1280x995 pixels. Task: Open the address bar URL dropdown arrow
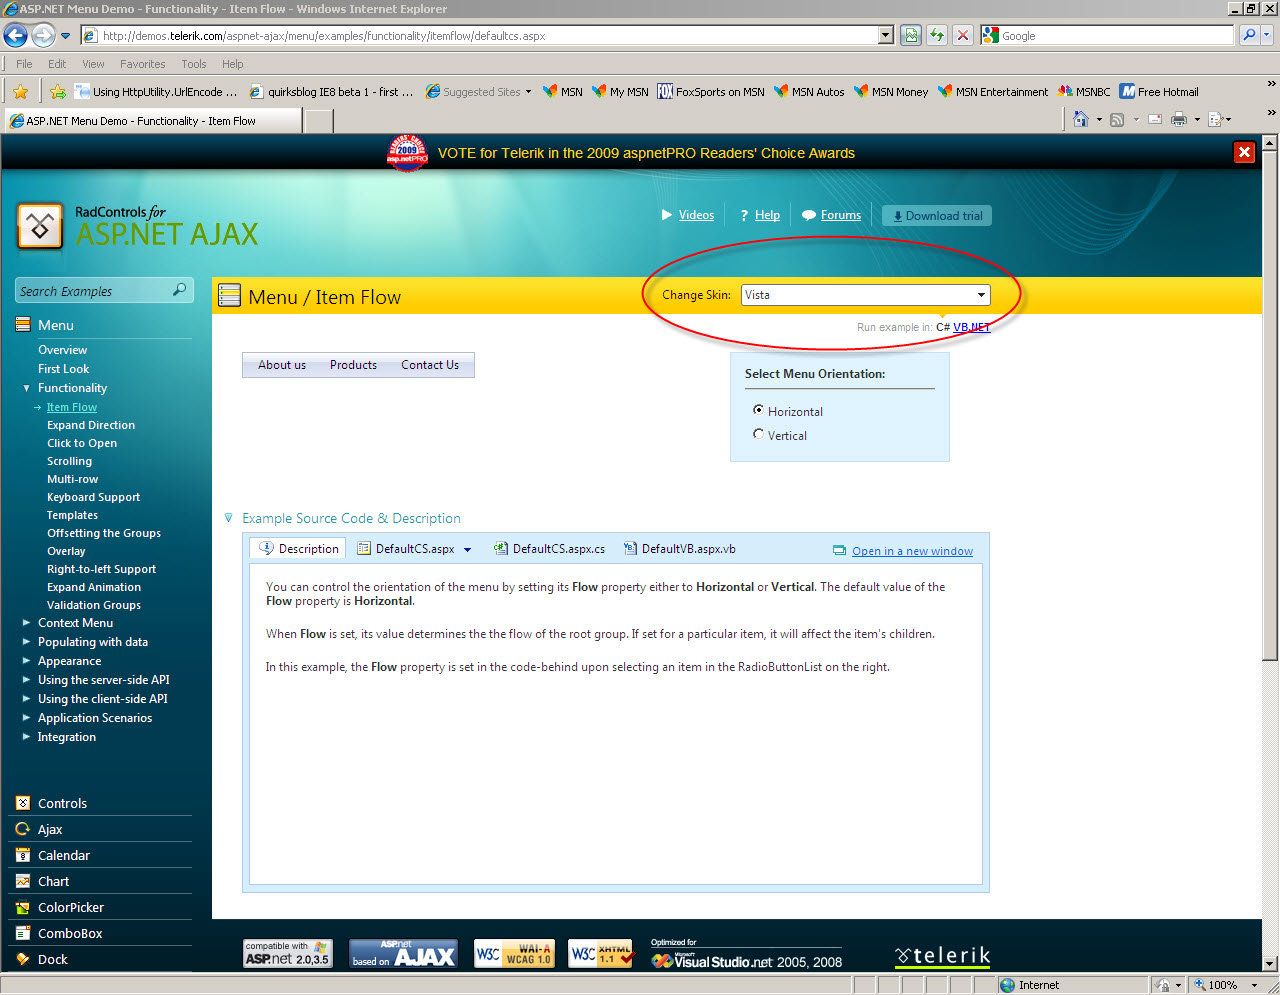(x=885, y=36)
